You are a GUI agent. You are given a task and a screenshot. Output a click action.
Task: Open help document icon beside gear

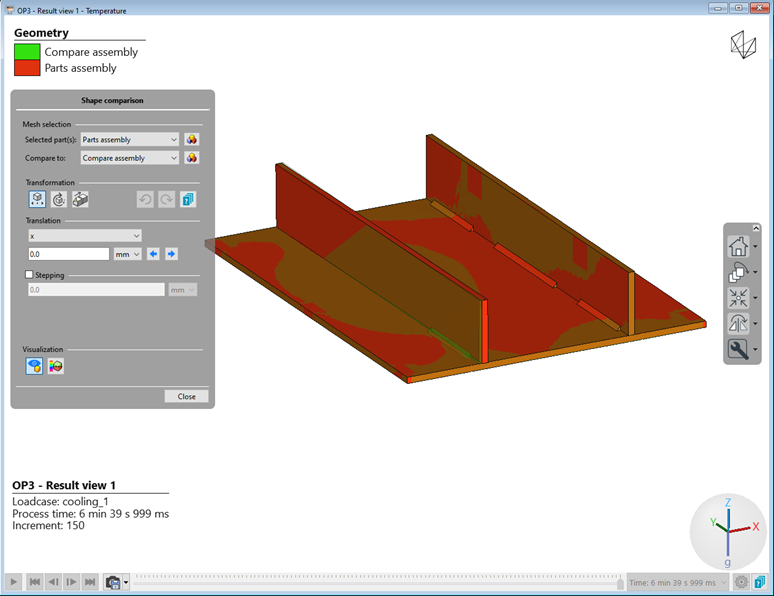(760, 582)
